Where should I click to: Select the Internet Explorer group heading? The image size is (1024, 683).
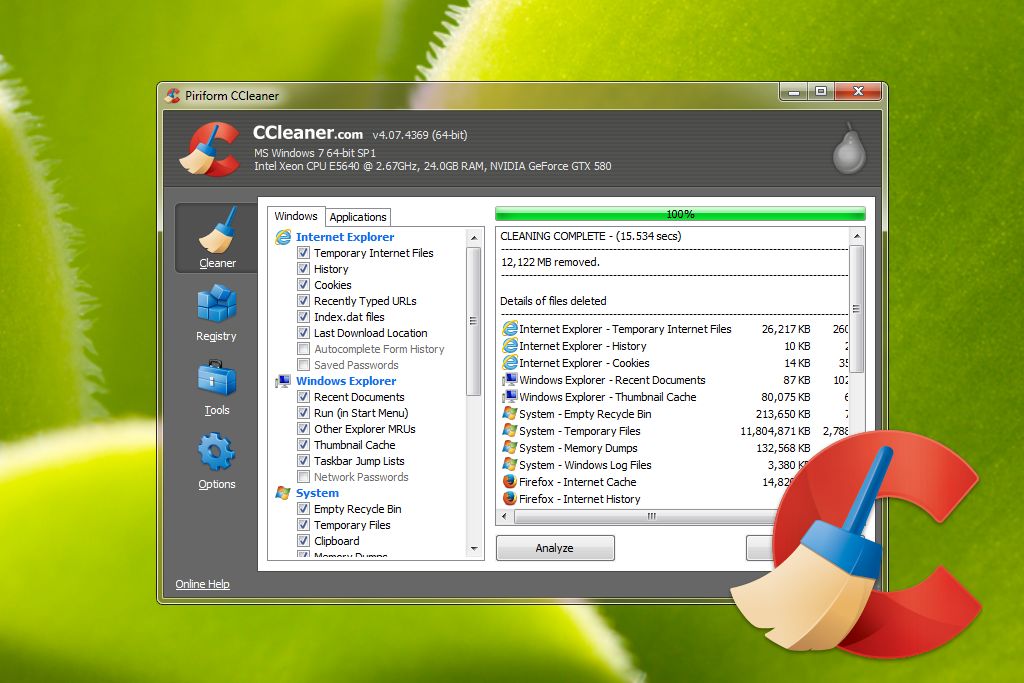click(x=345, y=237)
